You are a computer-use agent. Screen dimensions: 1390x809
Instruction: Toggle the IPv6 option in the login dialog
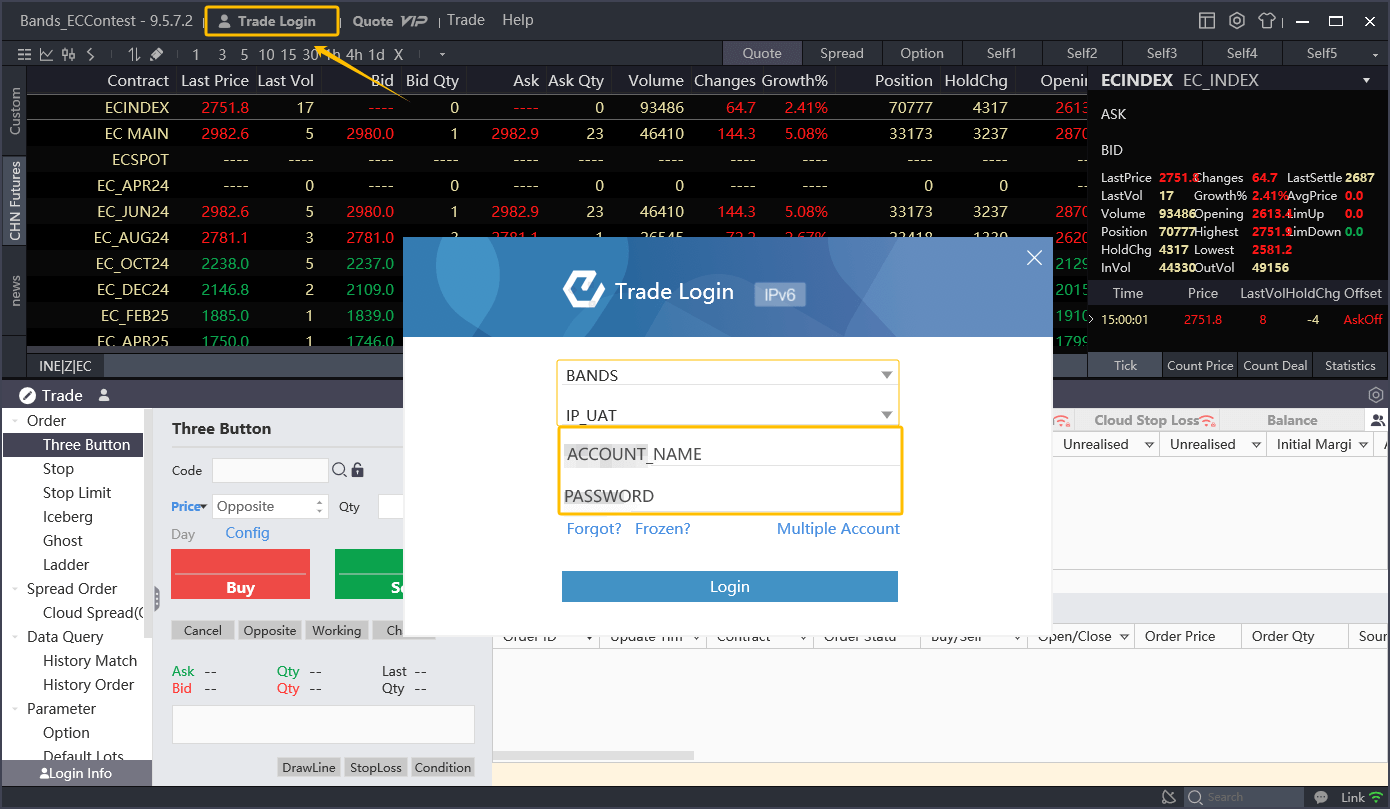[x=780, y=295]
